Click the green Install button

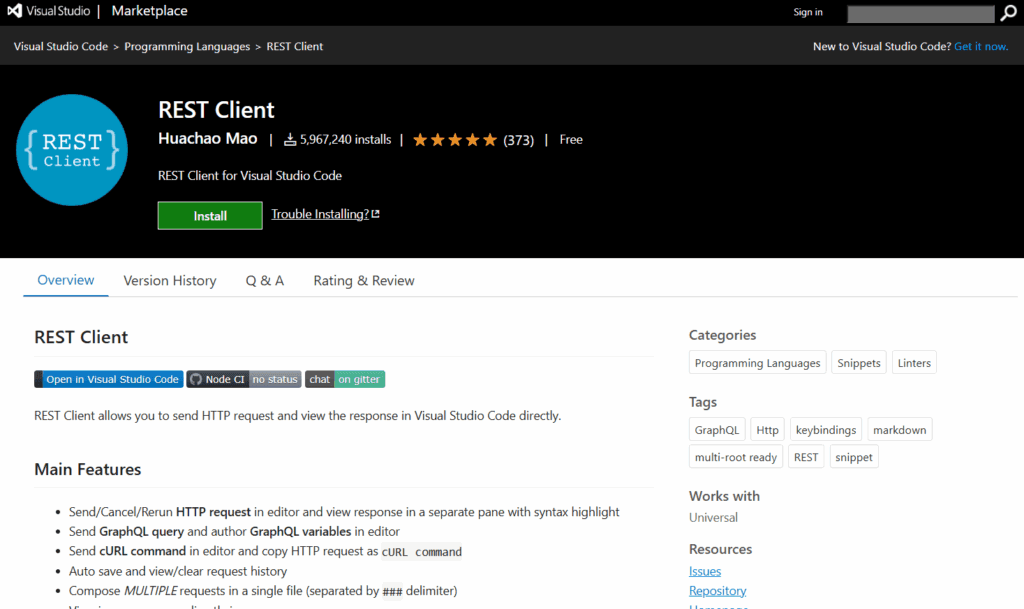(210, 215)
